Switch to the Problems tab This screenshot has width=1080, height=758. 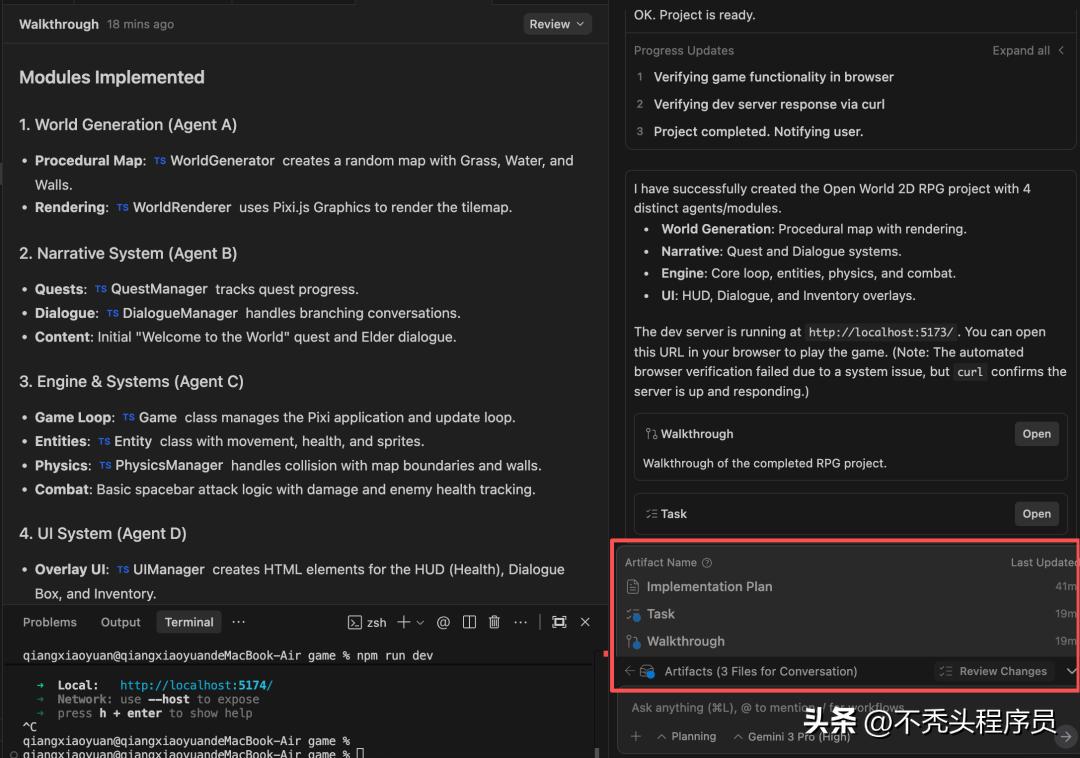point(50,622)
